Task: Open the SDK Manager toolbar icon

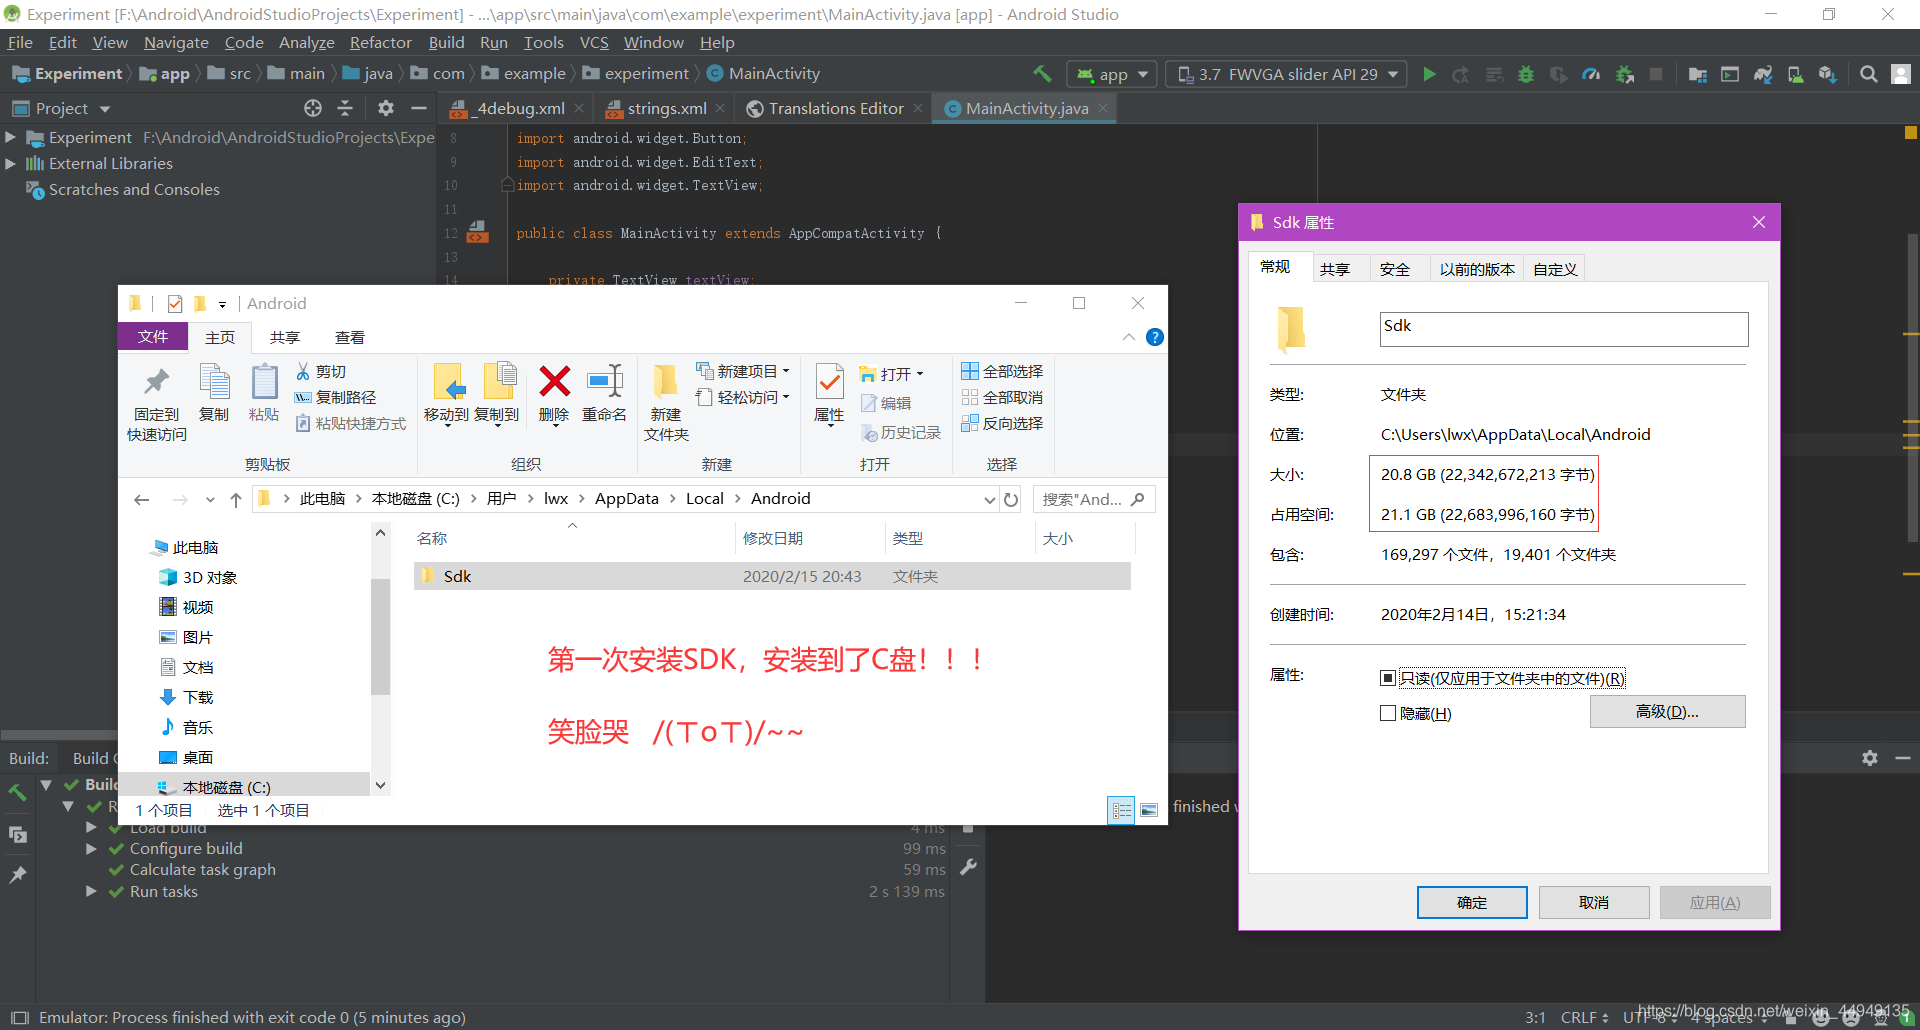Action: coord(1828,74)
